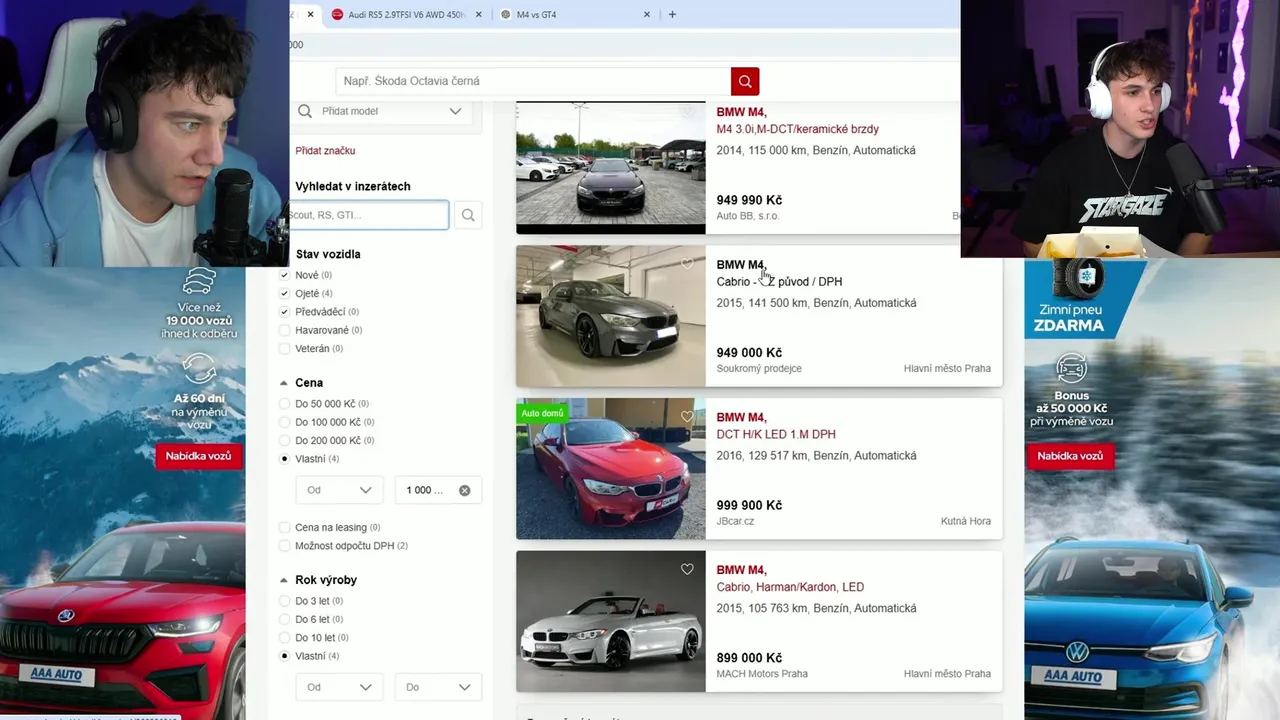
Task: Click the 949 990 Kč price
Action: point(749,200)
